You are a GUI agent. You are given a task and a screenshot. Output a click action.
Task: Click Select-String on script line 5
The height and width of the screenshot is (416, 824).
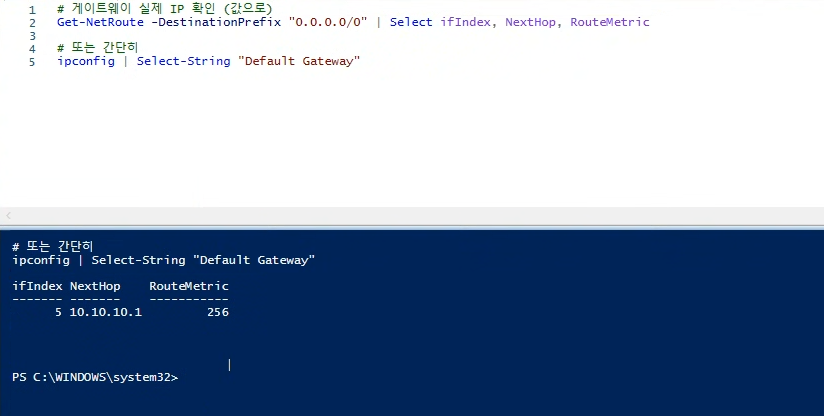point(183,61)
